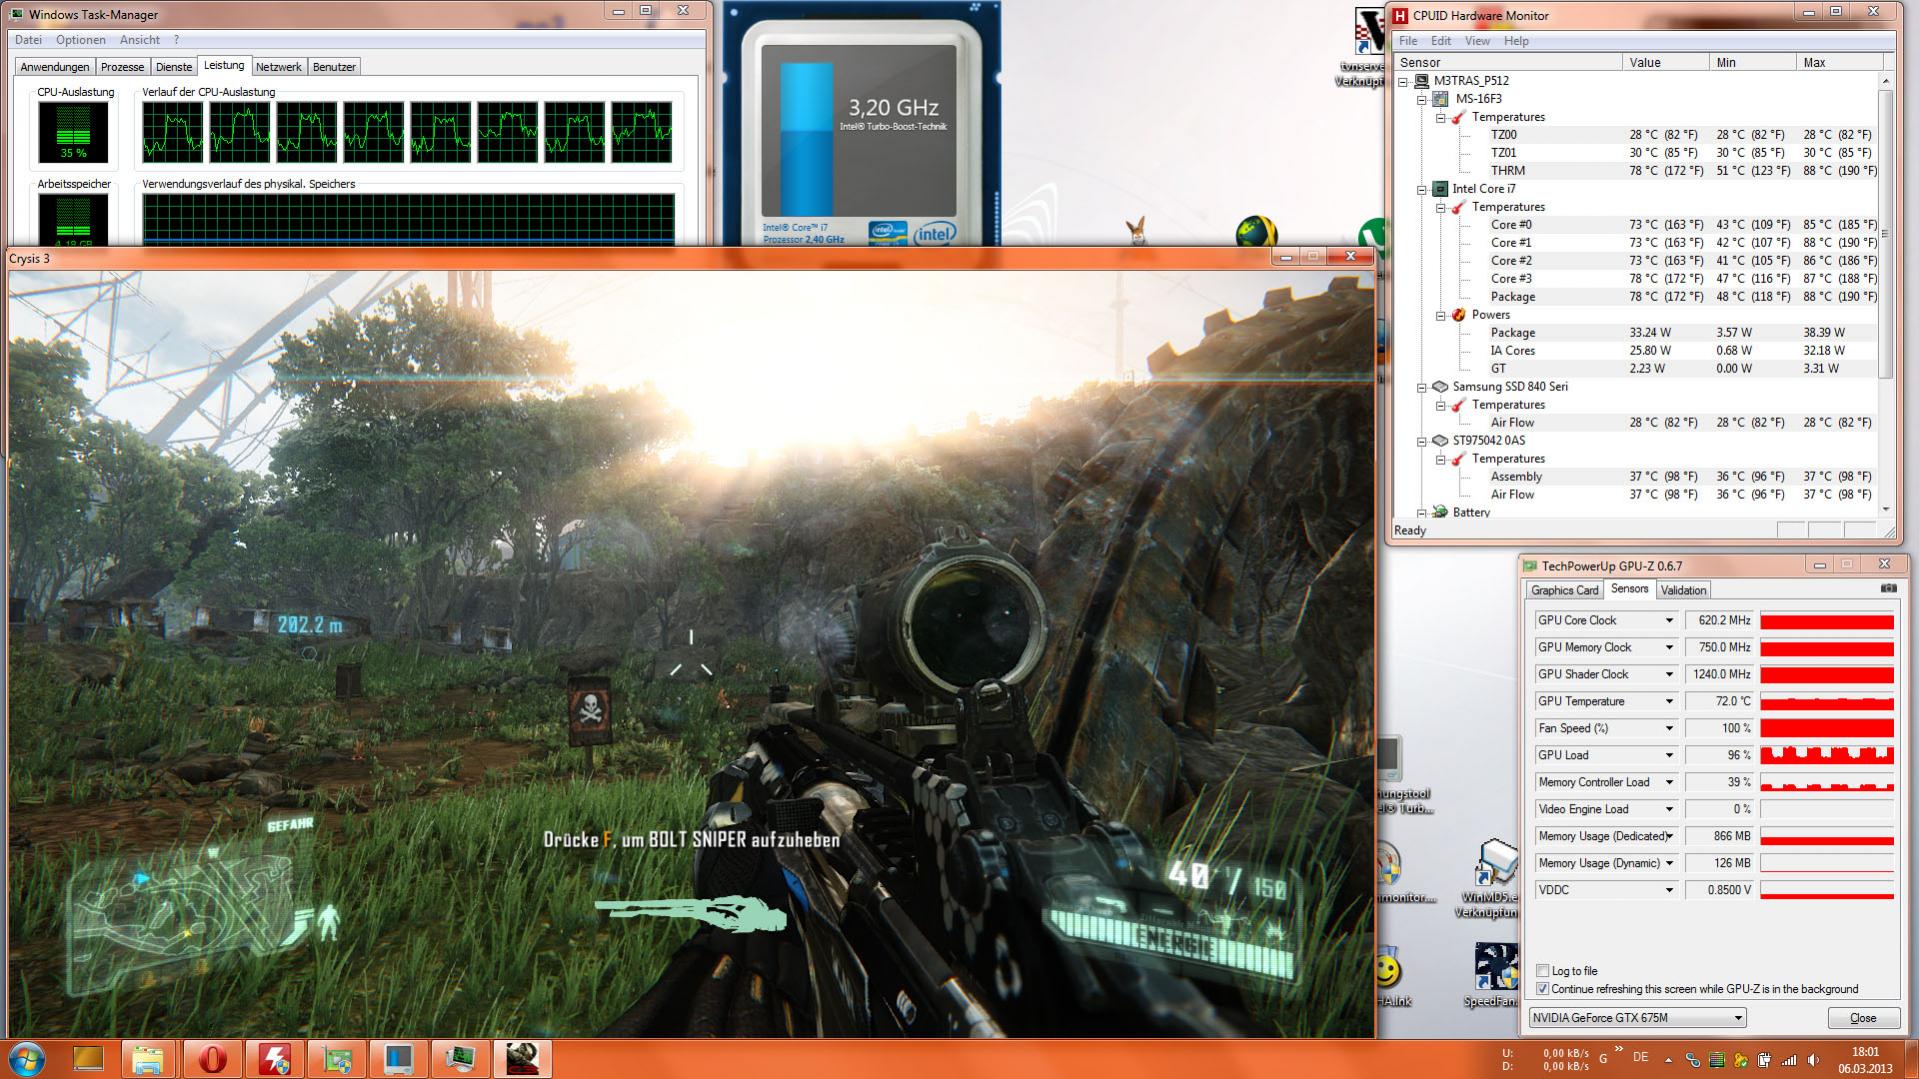Click the volume speaker tray icon

tap(1811, 1059)
